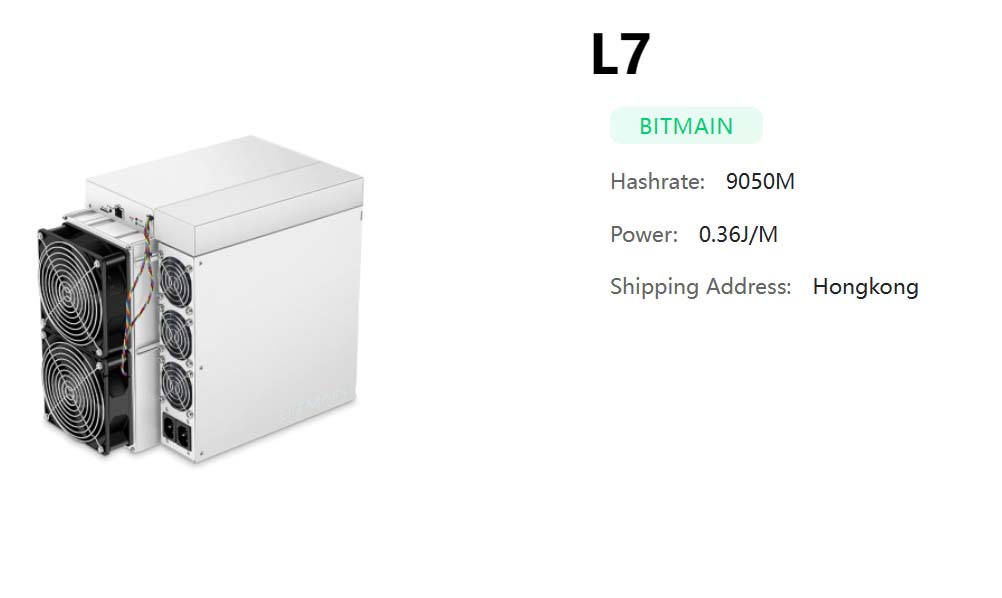
Task: Click the middle small side fan
Action: pyautogui.click(x=176, y=336)
